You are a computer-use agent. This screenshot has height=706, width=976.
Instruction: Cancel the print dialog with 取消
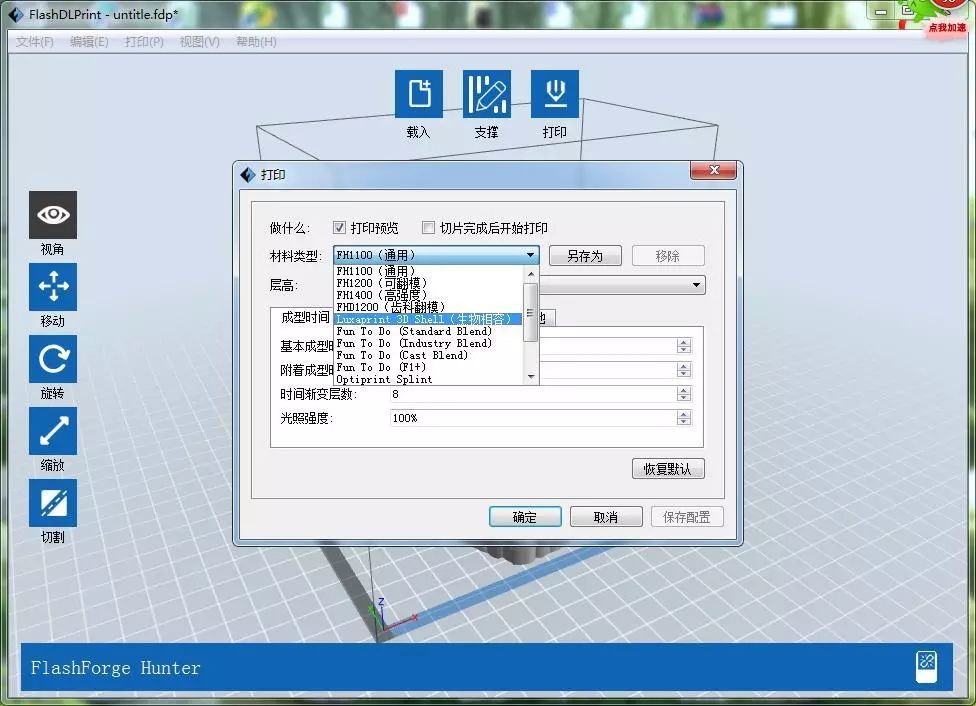[606, 517]
